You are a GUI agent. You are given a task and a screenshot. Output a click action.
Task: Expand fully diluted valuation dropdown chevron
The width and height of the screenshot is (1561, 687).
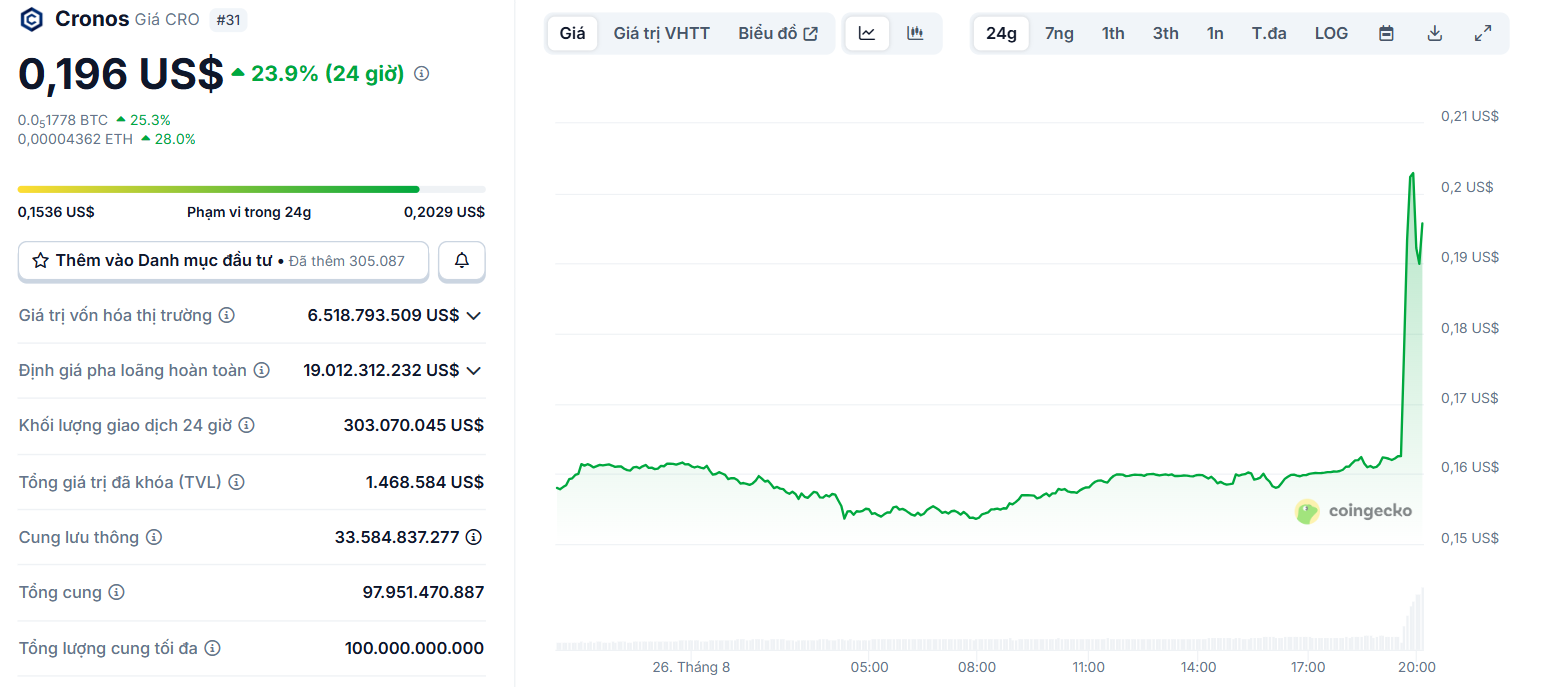coord(474,371)
